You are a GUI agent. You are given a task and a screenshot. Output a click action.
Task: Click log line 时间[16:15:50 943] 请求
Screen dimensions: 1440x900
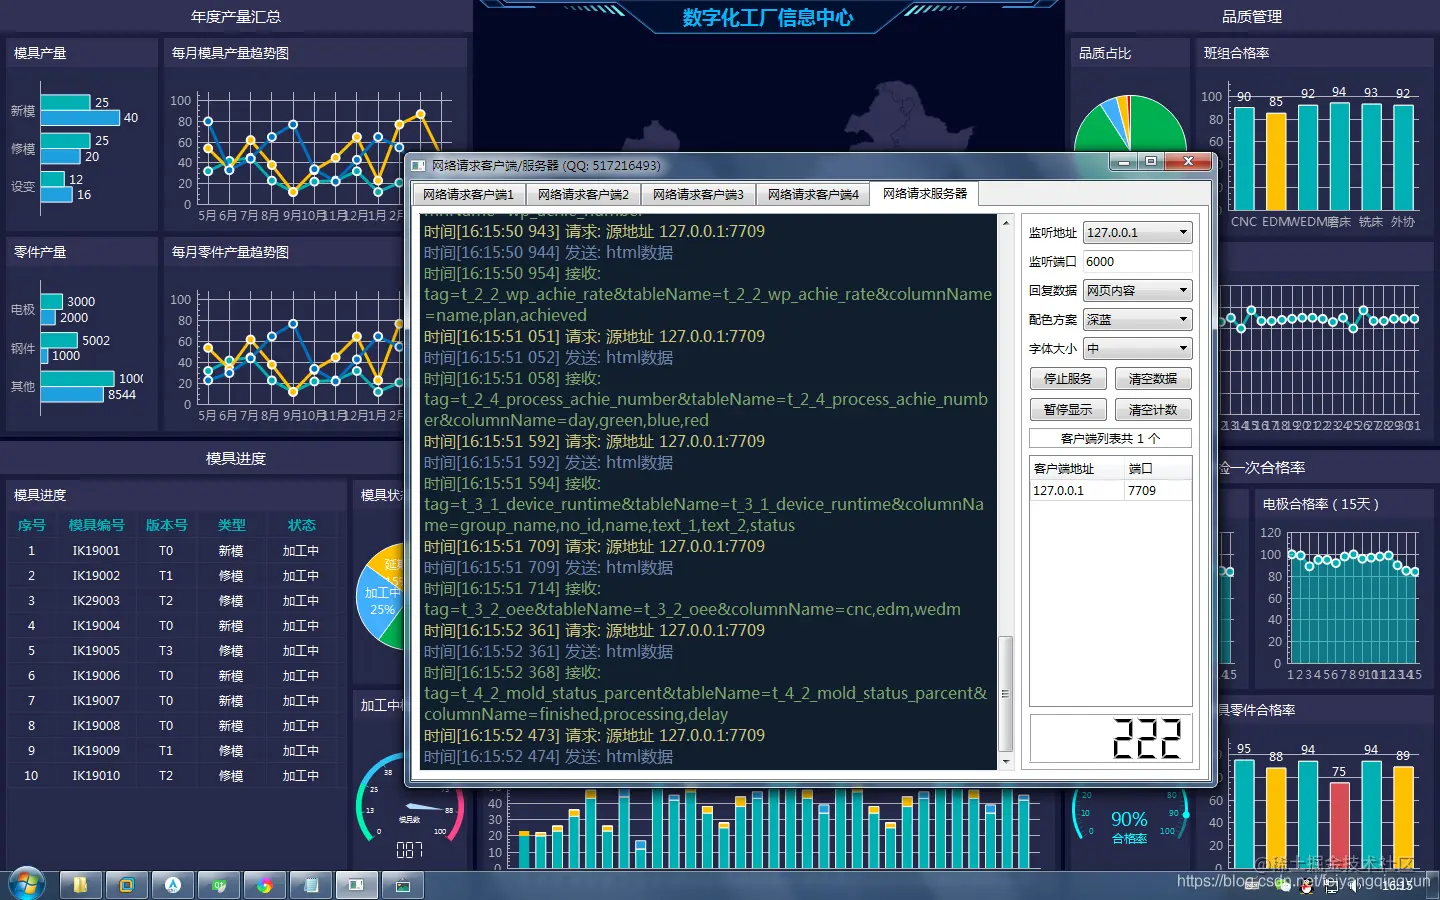click(594, 231)
